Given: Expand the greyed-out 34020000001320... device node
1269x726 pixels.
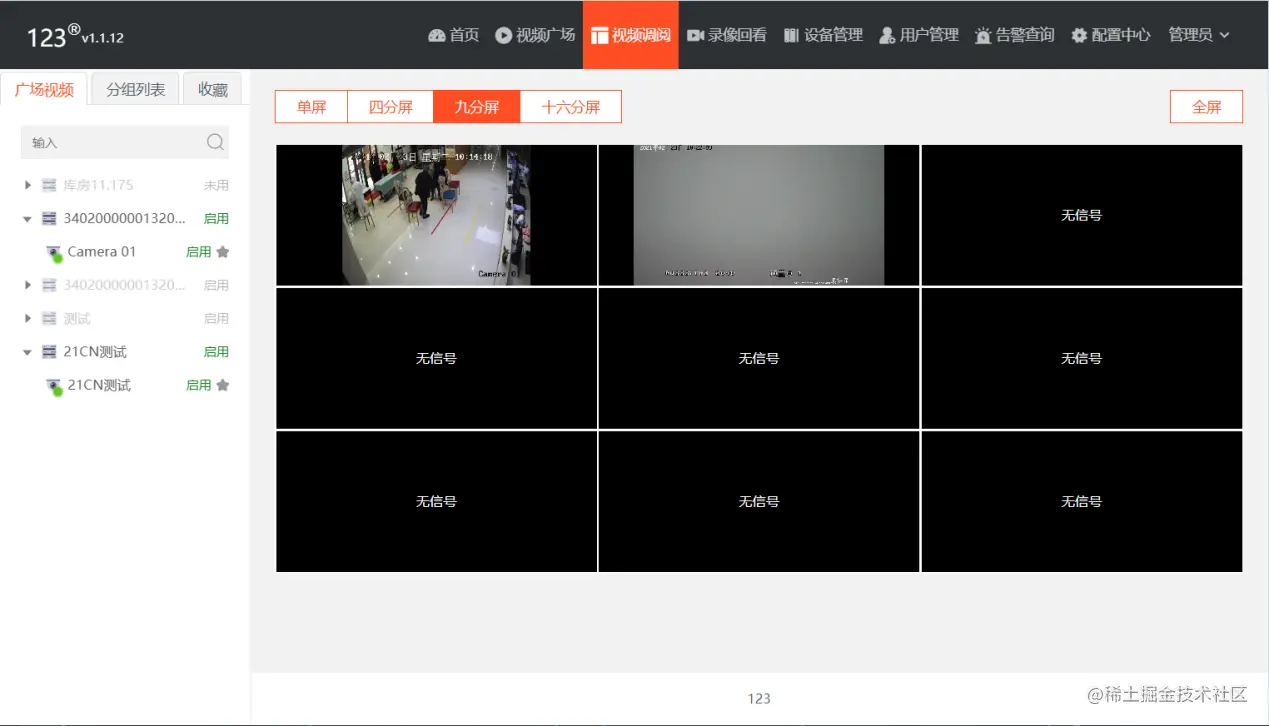Looking at the screenshot, I should [x=27, y=285].
